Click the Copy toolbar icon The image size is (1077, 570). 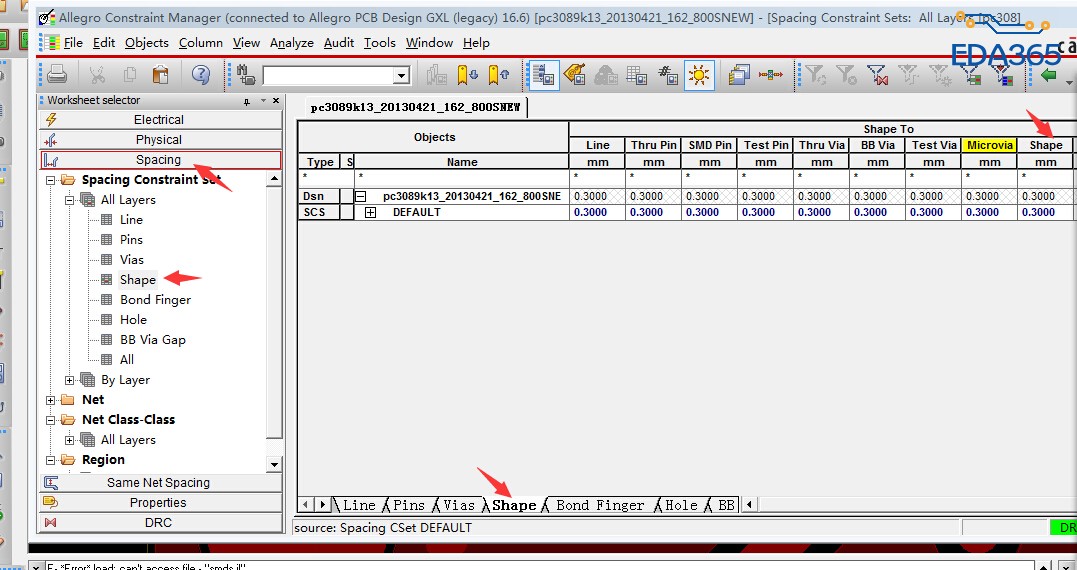tap(130, 74)
